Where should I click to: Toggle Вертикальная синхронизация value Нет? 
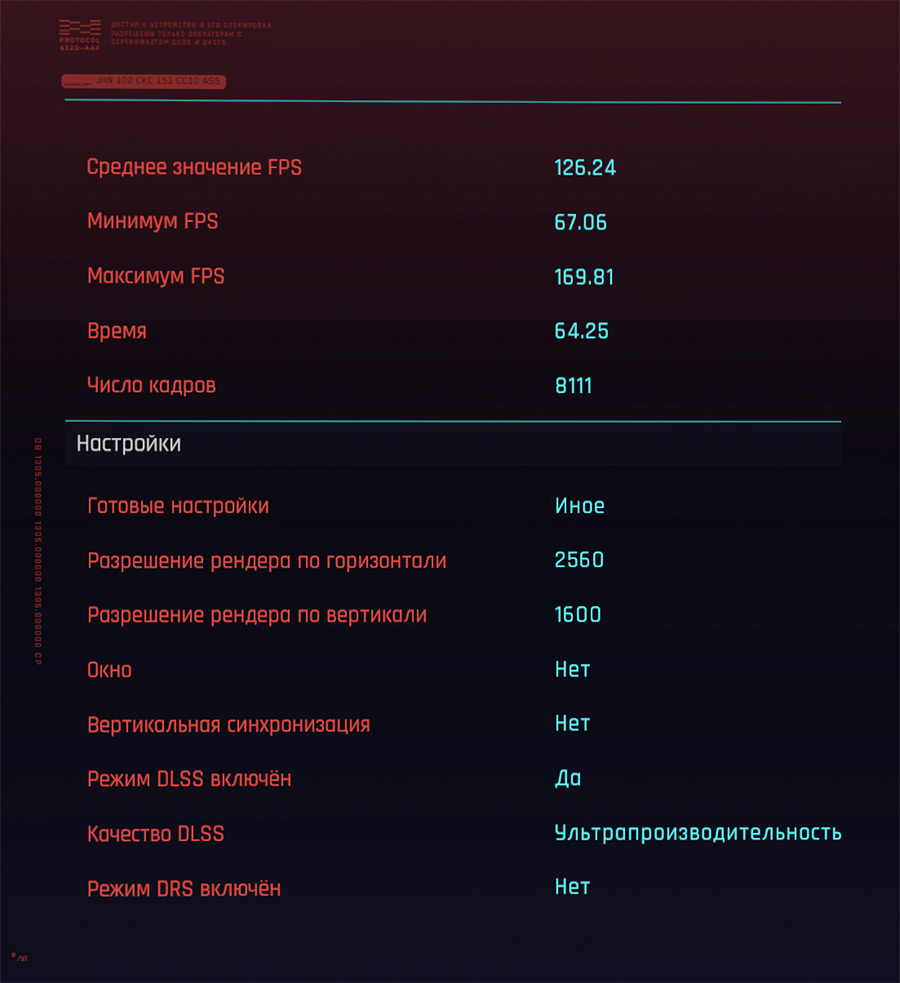572,723
